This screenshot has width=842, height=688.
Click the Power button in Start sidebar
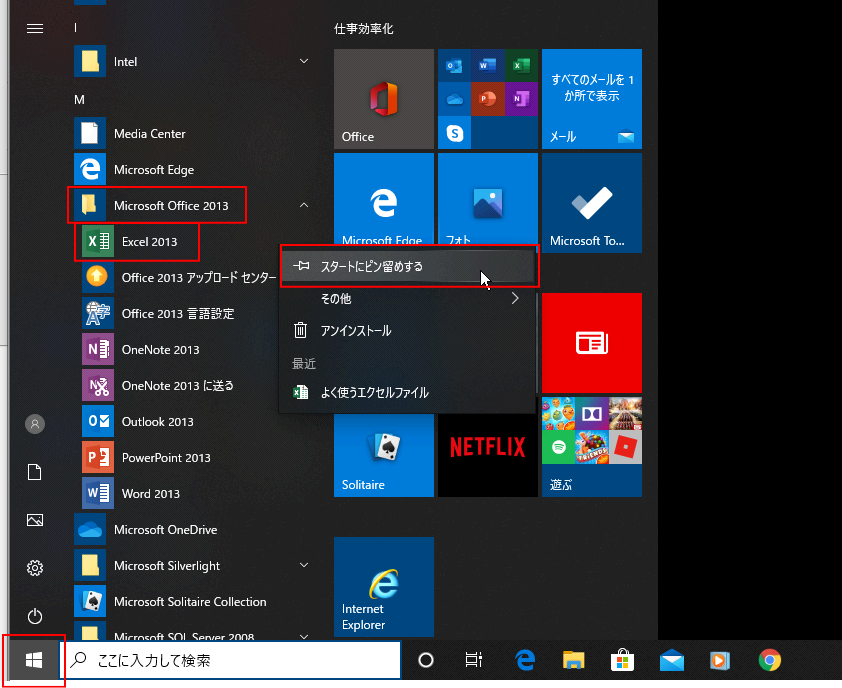(x=35, y=616)
